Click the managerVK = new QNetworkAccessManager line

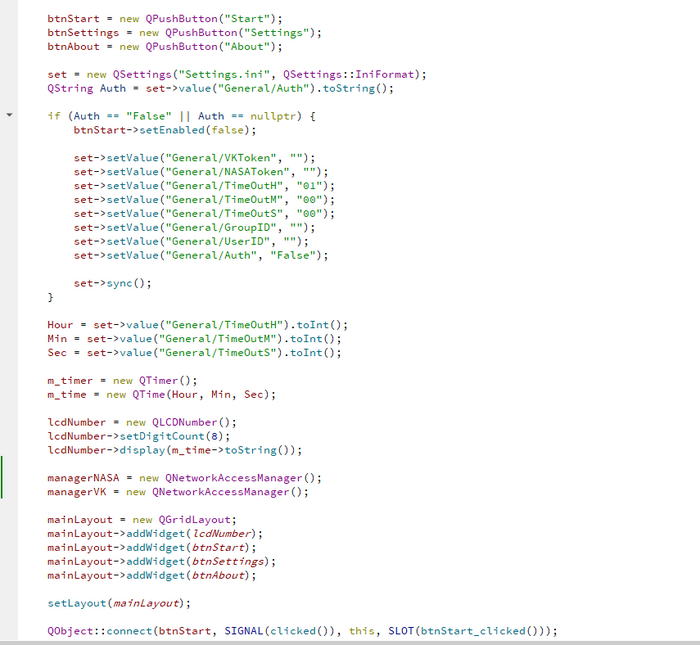[x=178, y=492]
